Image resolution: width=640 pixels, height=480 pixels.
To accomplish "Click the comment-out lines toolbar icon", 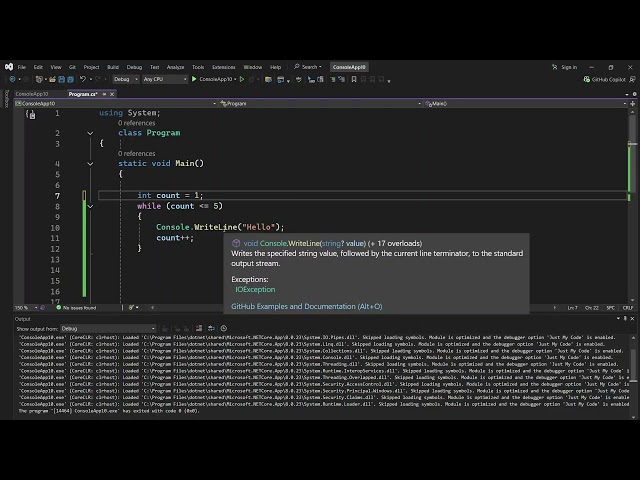I will coord(333,79).
